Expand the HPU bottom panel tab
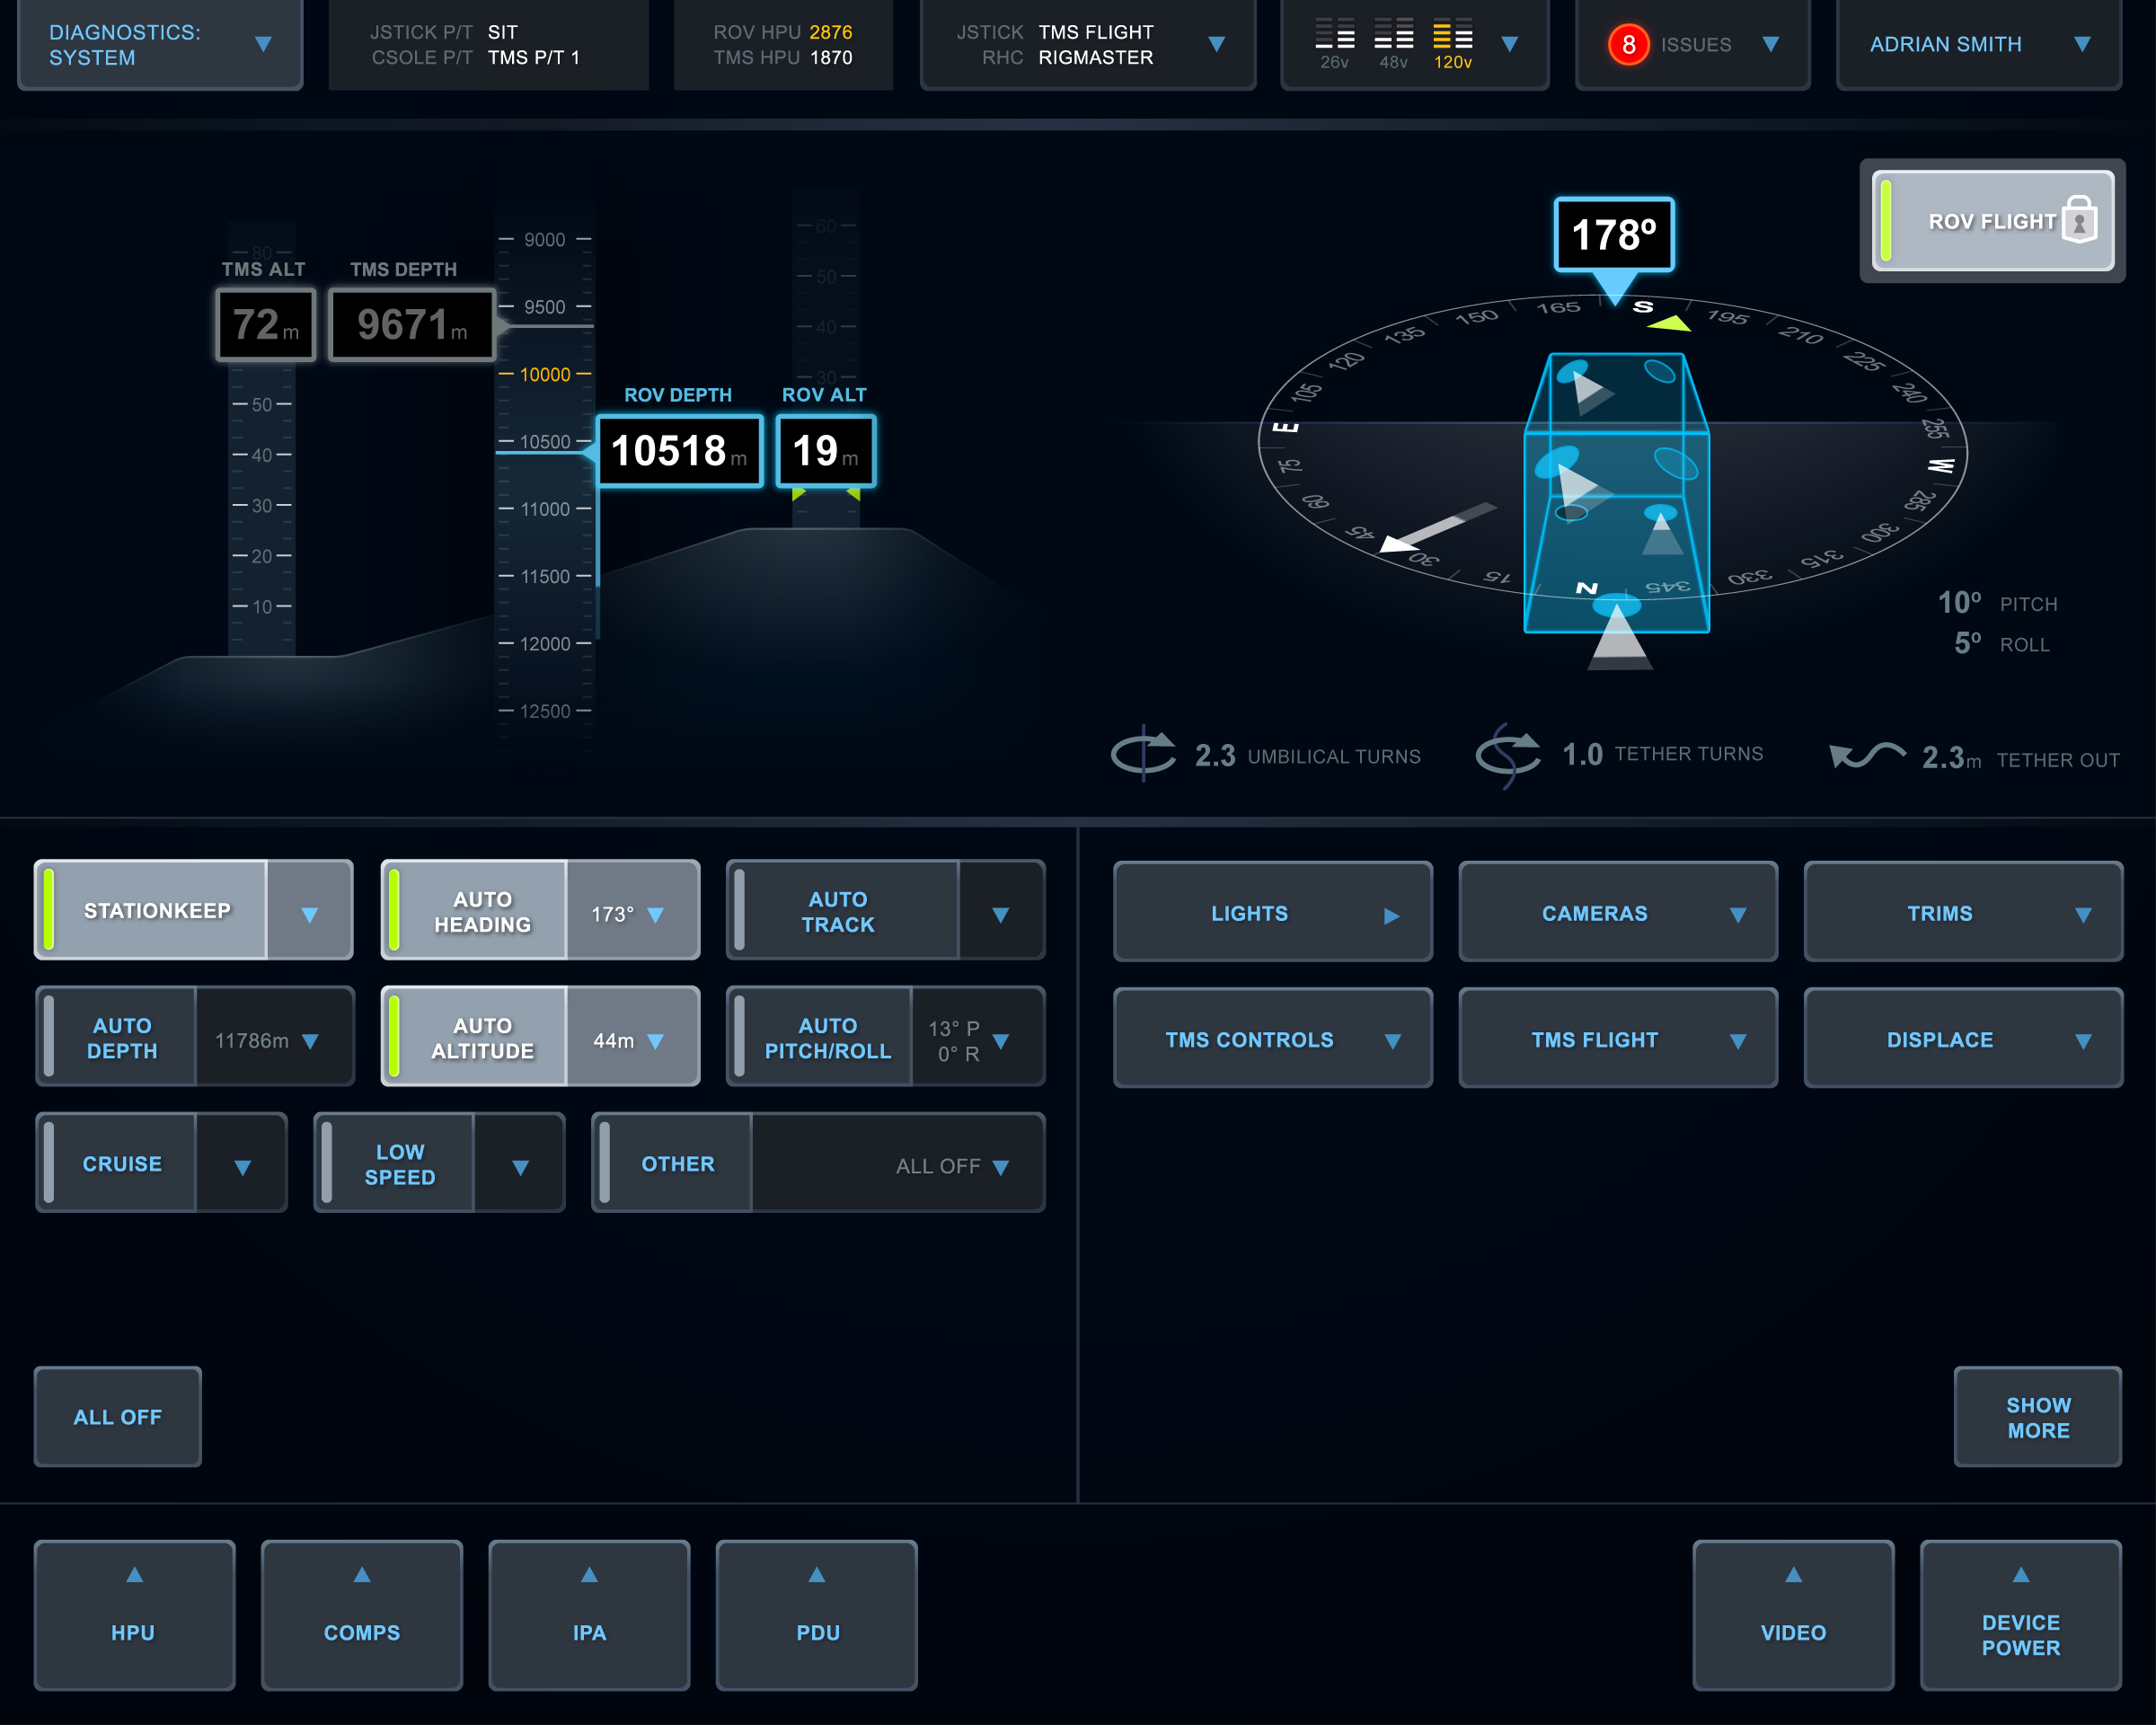The width and height of the screenshot is (2156, 1725). [x=134, y=1614]
